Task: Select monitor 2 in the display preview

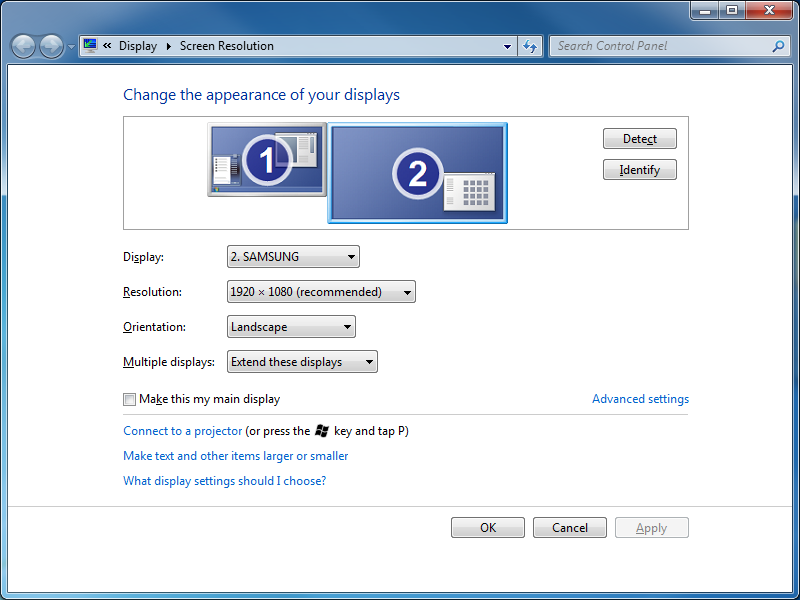Action: click(417, 173)
